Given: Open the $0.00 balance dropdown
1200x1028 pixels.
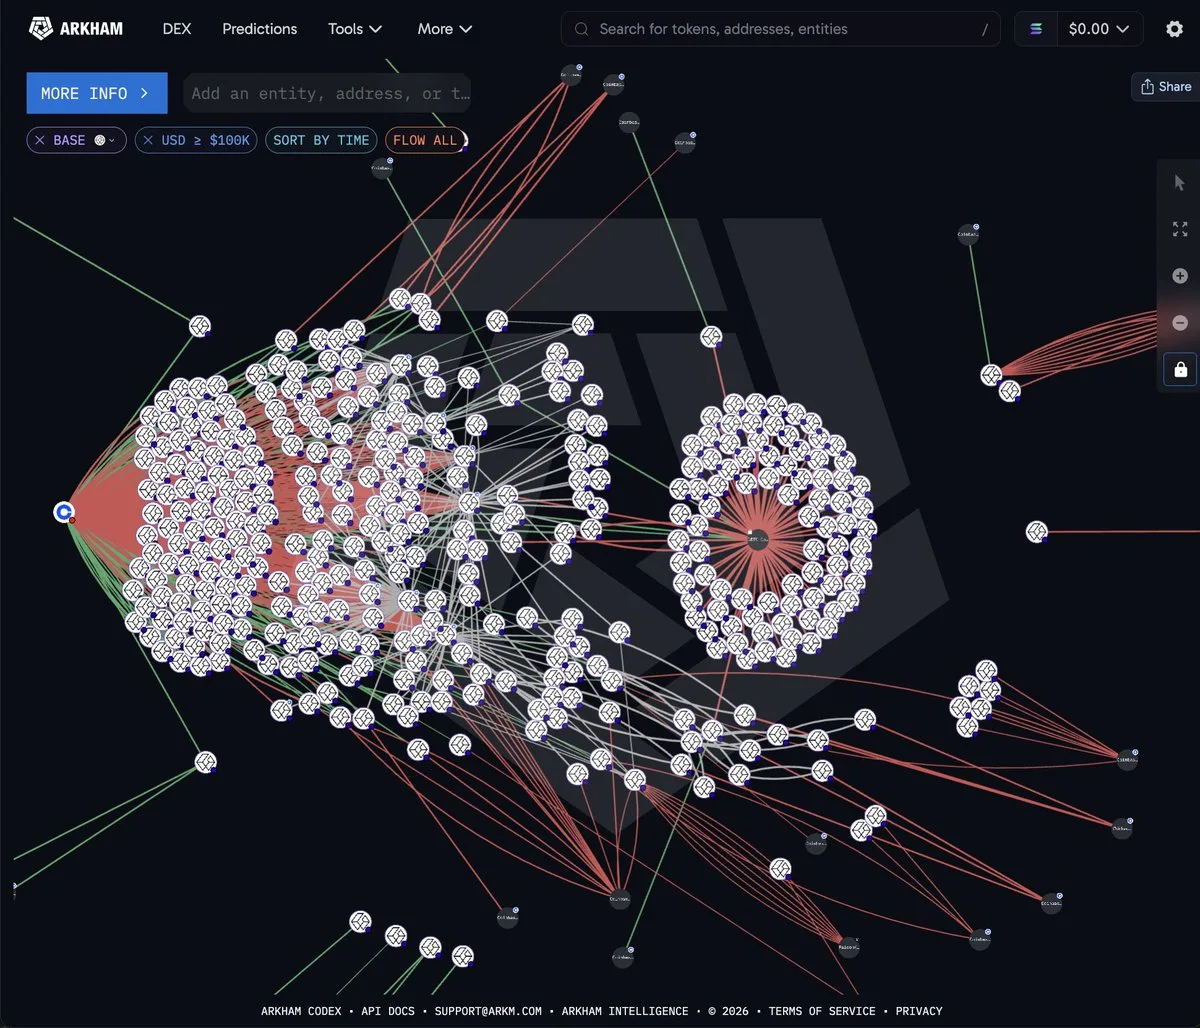Looking at the screenshot, I should (1099, 29).
